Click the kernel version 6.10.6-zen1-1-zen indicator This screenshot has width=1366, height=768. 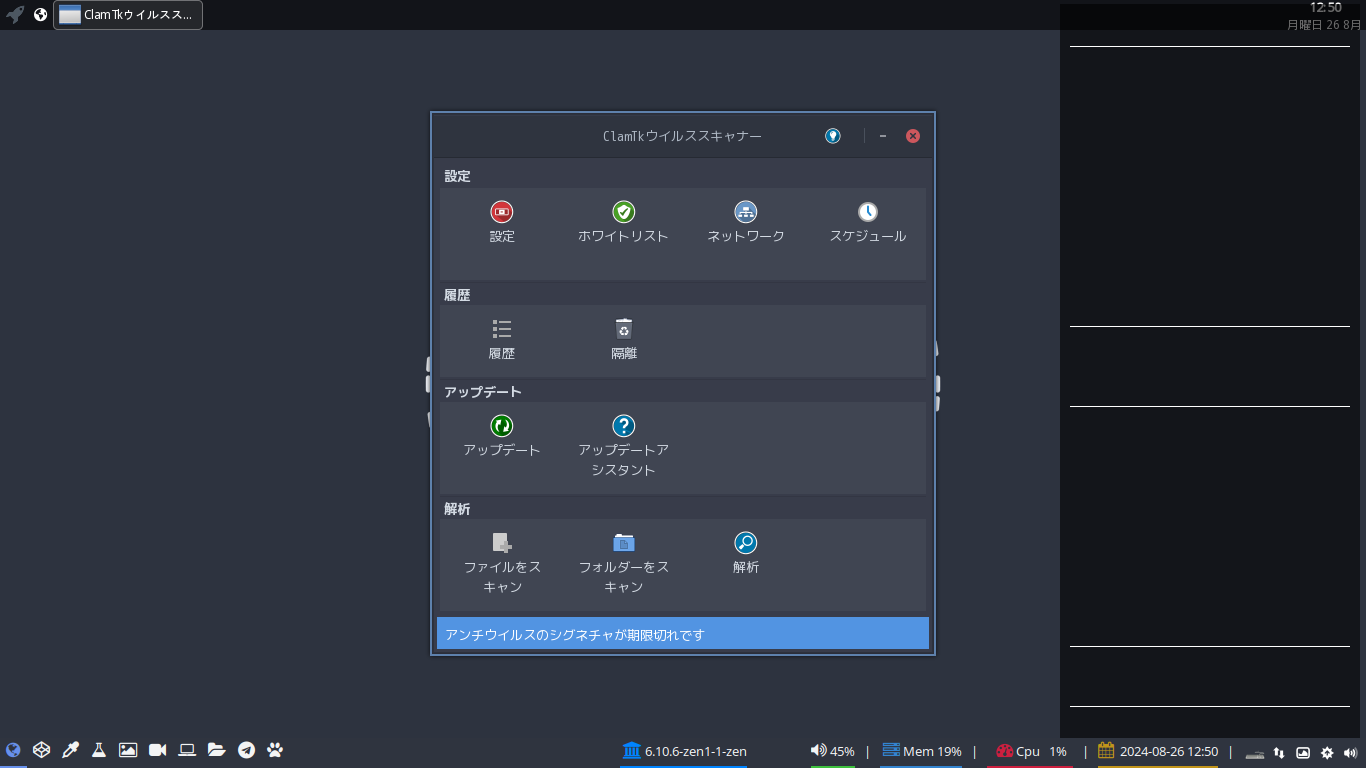coord(684,751)
